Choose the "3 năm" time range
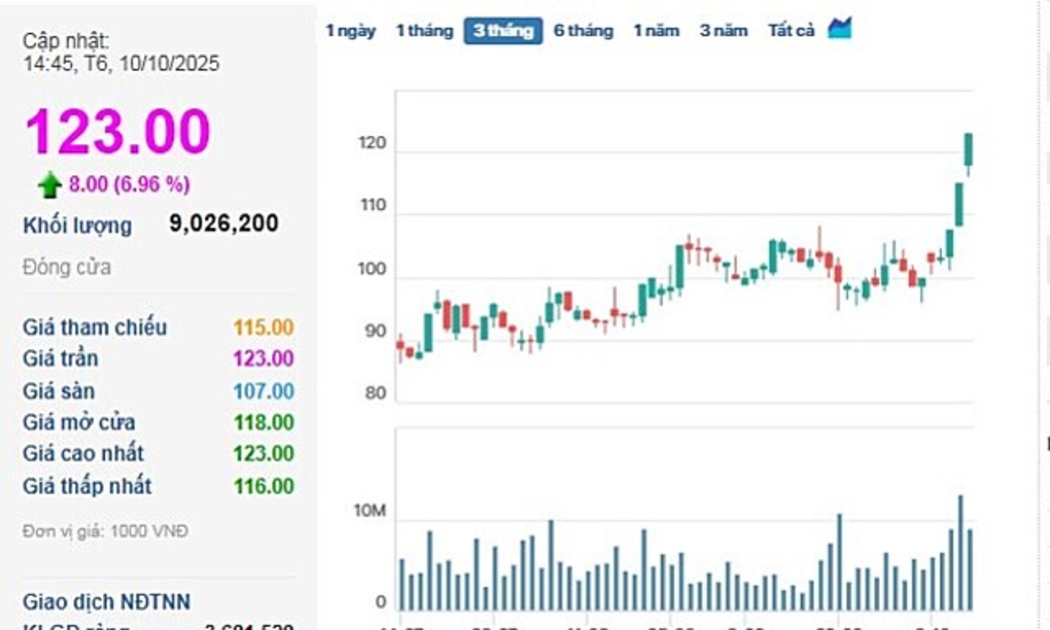The width and height of the screenshot is (1050, 630). coord(723,31)
